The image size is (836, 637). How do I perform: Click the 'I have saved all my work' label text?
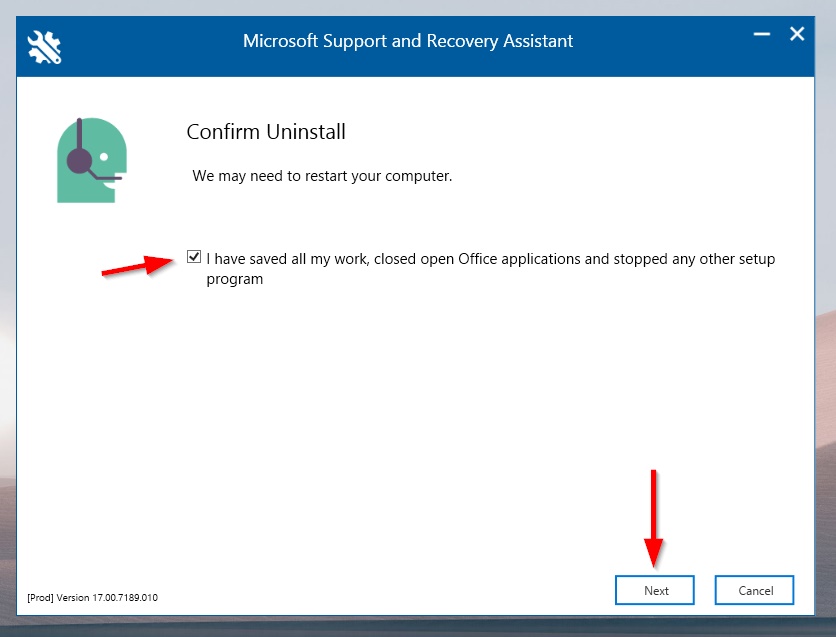[491, 269]
